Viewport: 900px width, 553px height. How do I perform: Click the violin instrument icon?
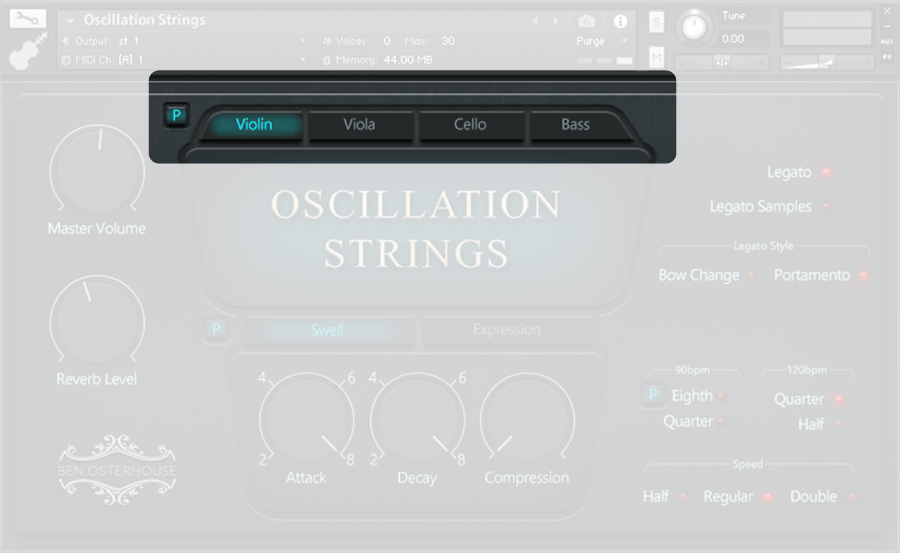(x=28, y=52)
